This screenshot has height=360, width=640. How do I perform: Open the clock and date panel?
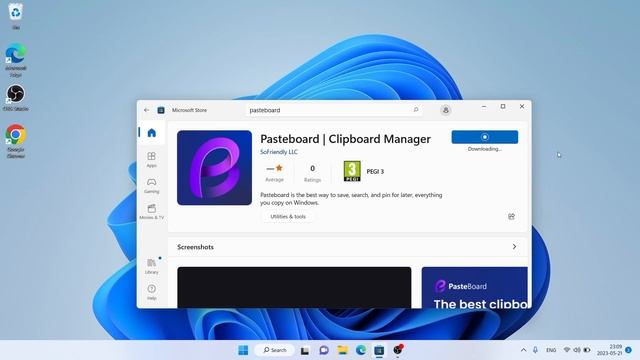click(x=609, y=350)
